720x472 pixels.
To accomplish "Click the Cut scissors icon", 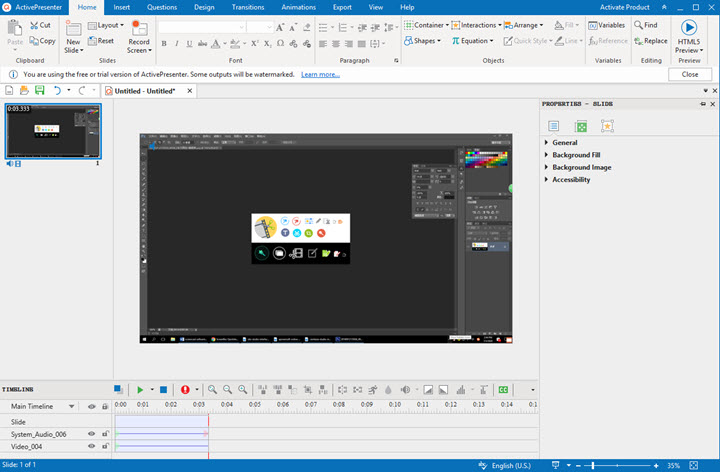I will (x=33, y=25).
